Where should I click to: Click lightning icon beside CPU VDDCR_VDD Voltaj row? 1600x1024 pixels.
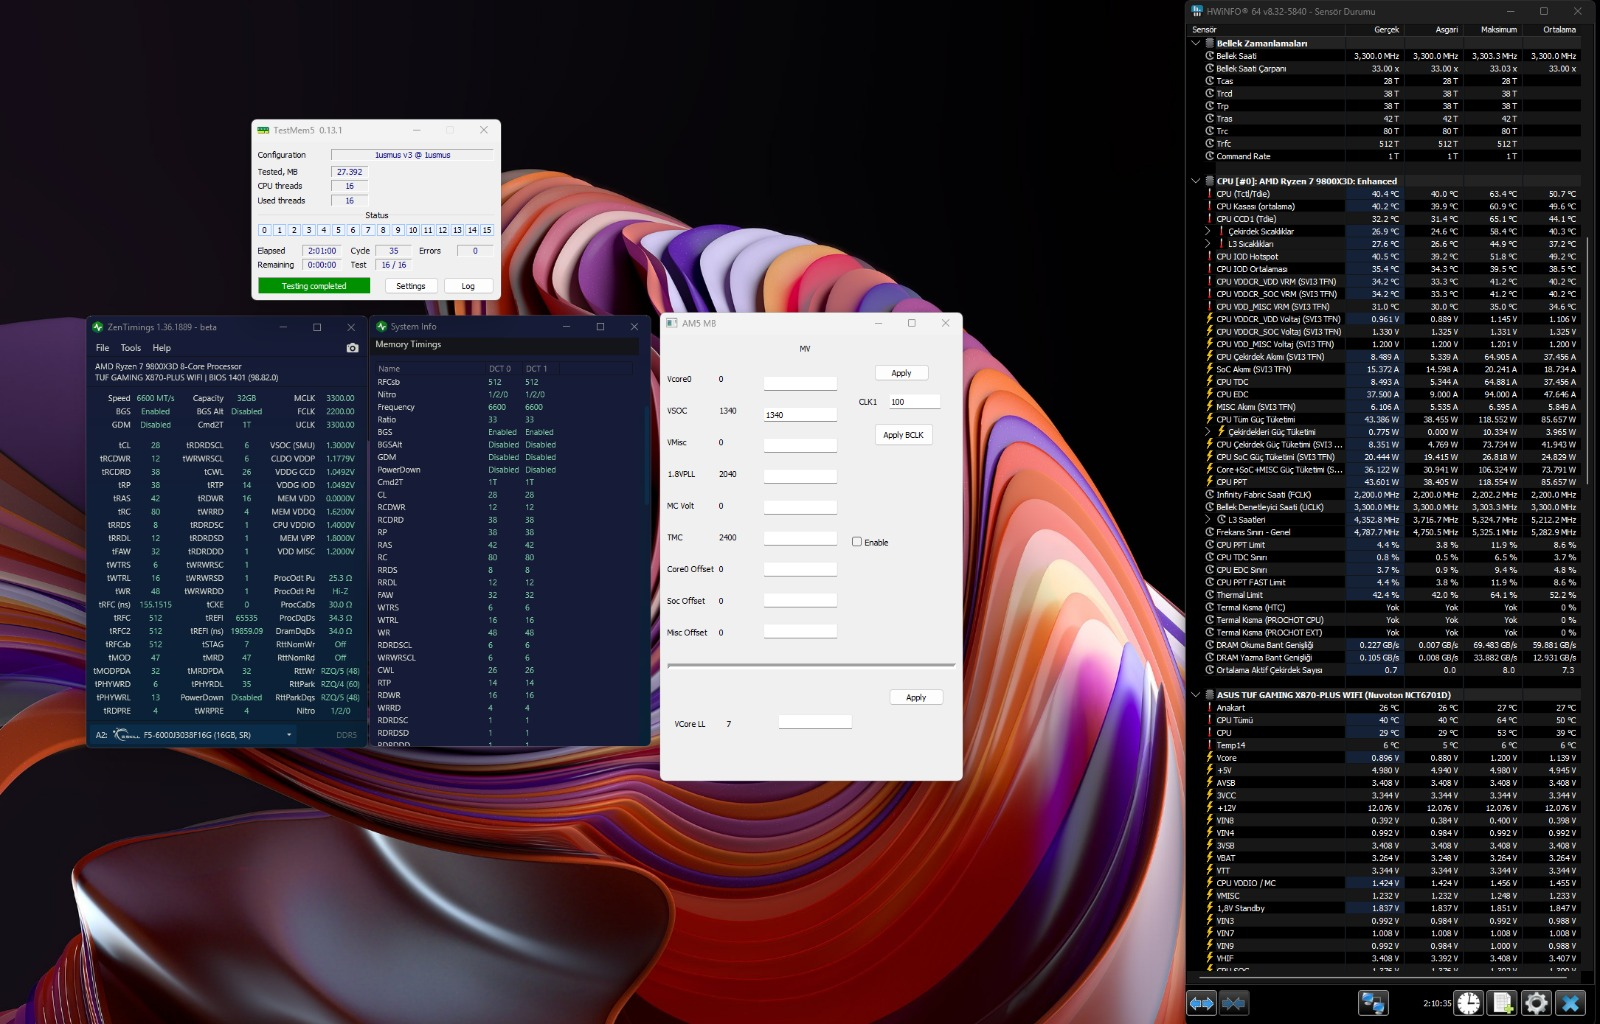tap(1209, 319)
